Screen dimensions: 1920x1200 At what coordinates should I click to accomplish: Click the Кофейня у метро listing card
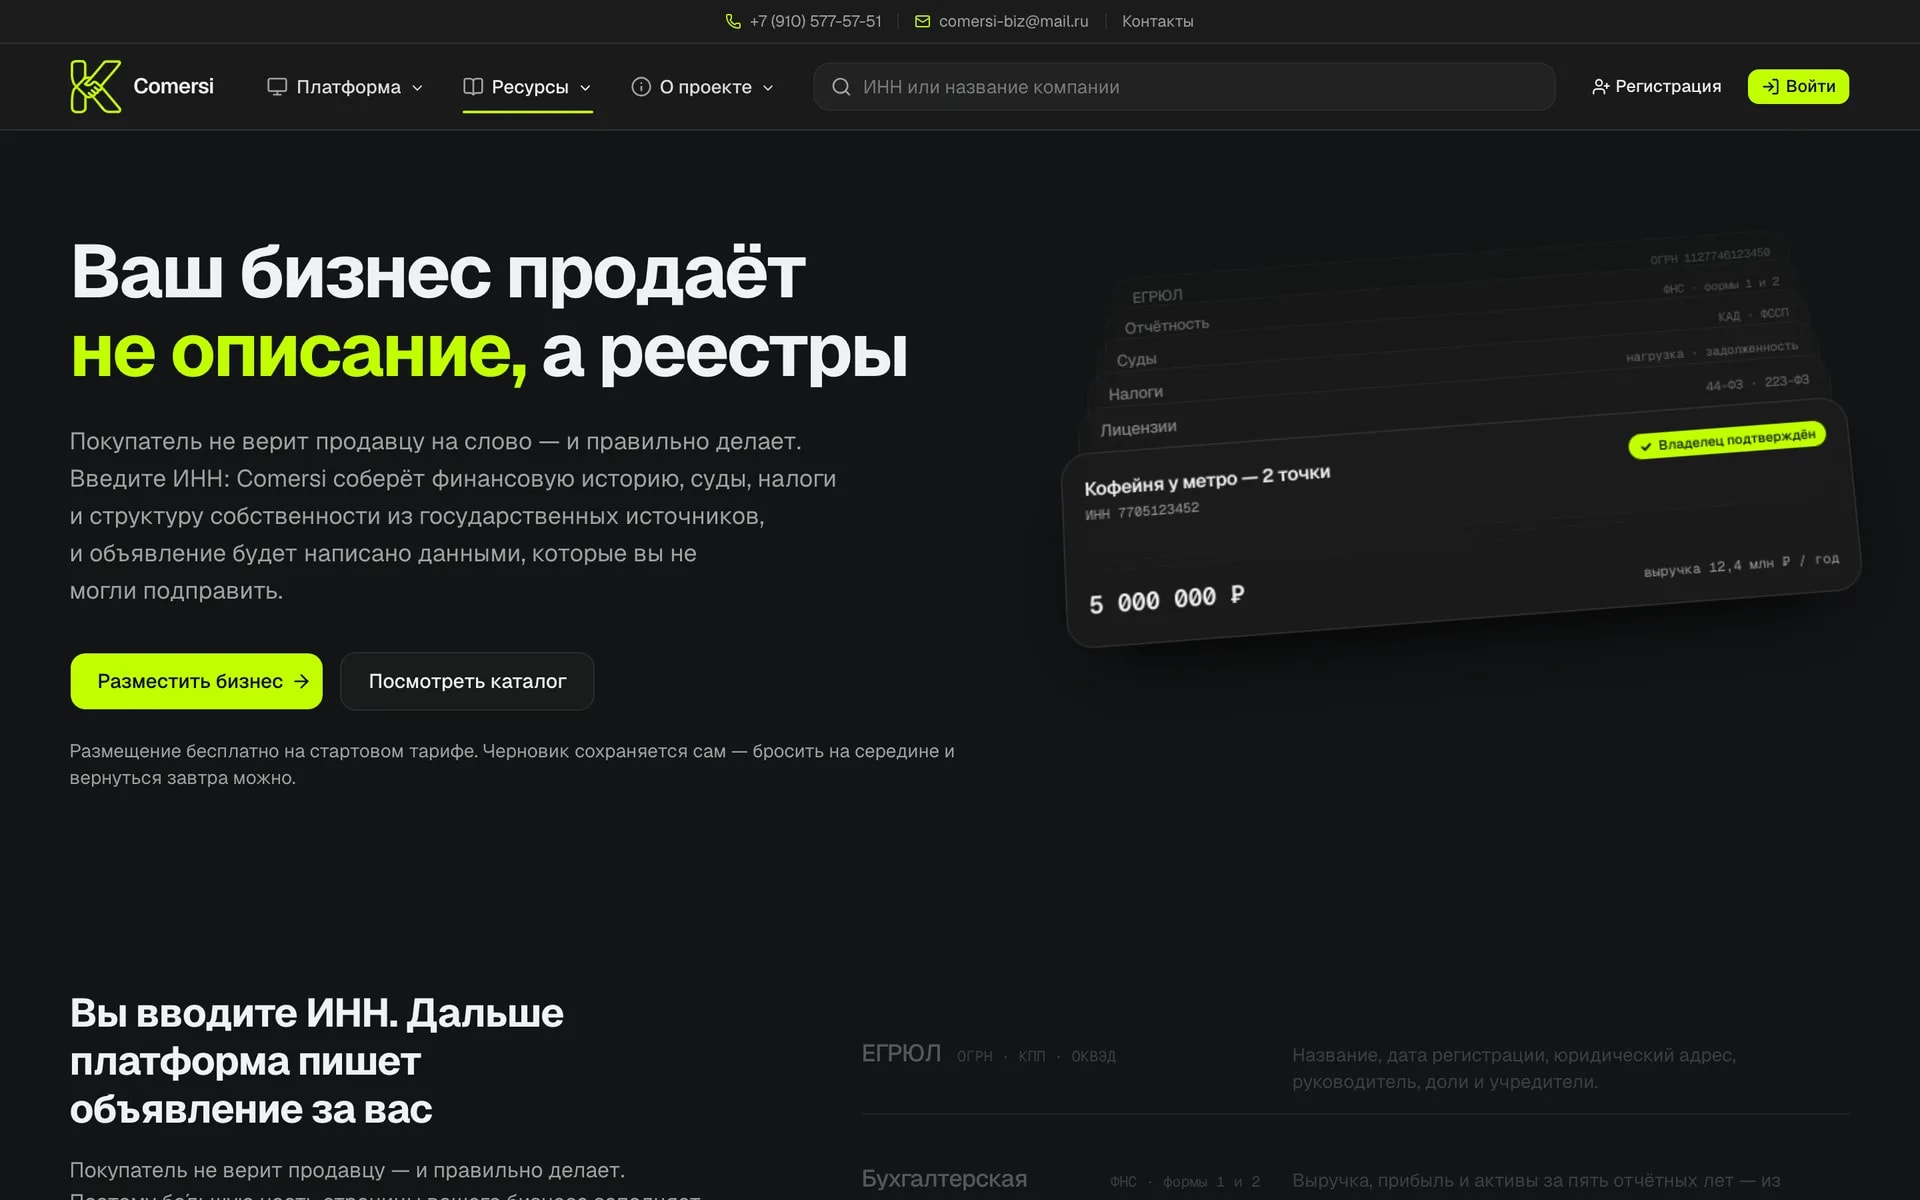pos(1461,524)
